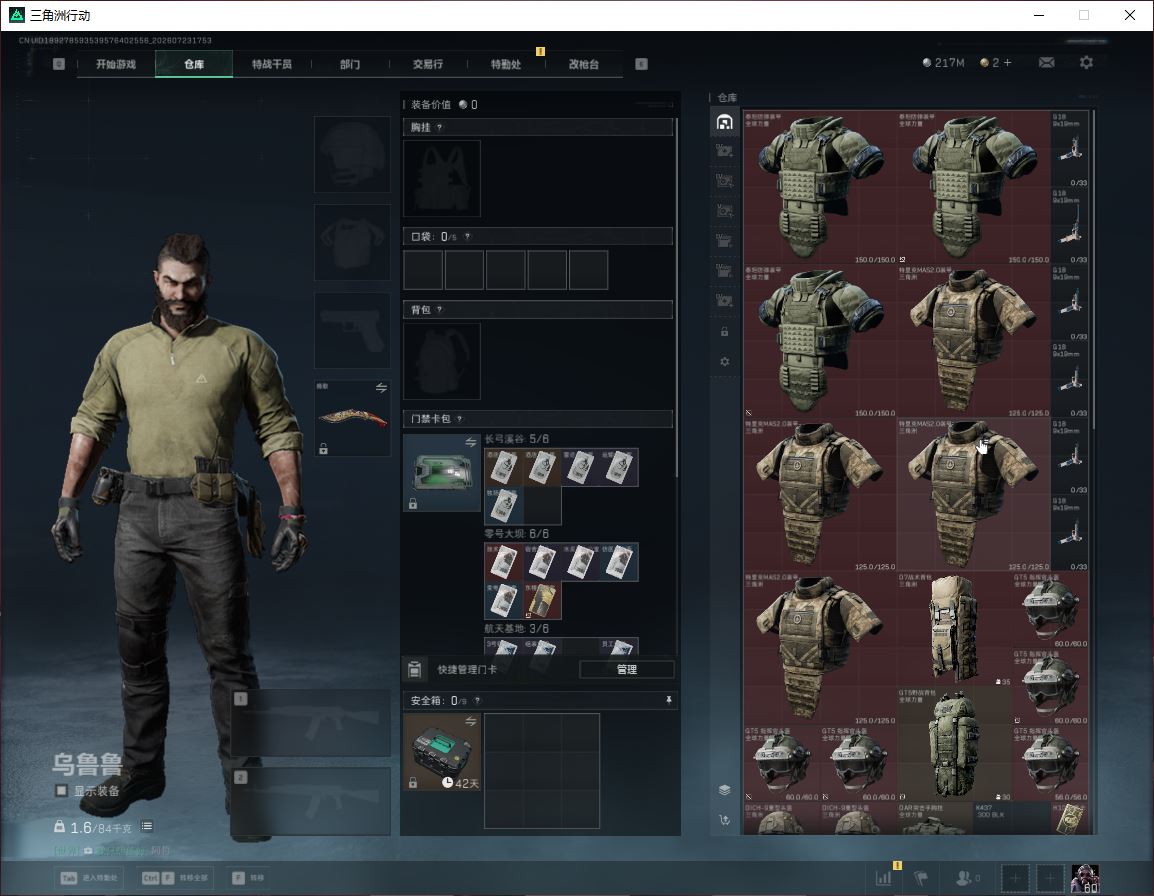This screenshot has height=896, width=1154.
Task: Select top-left green armor in warehouse
Action: click(x=820, y=188)
